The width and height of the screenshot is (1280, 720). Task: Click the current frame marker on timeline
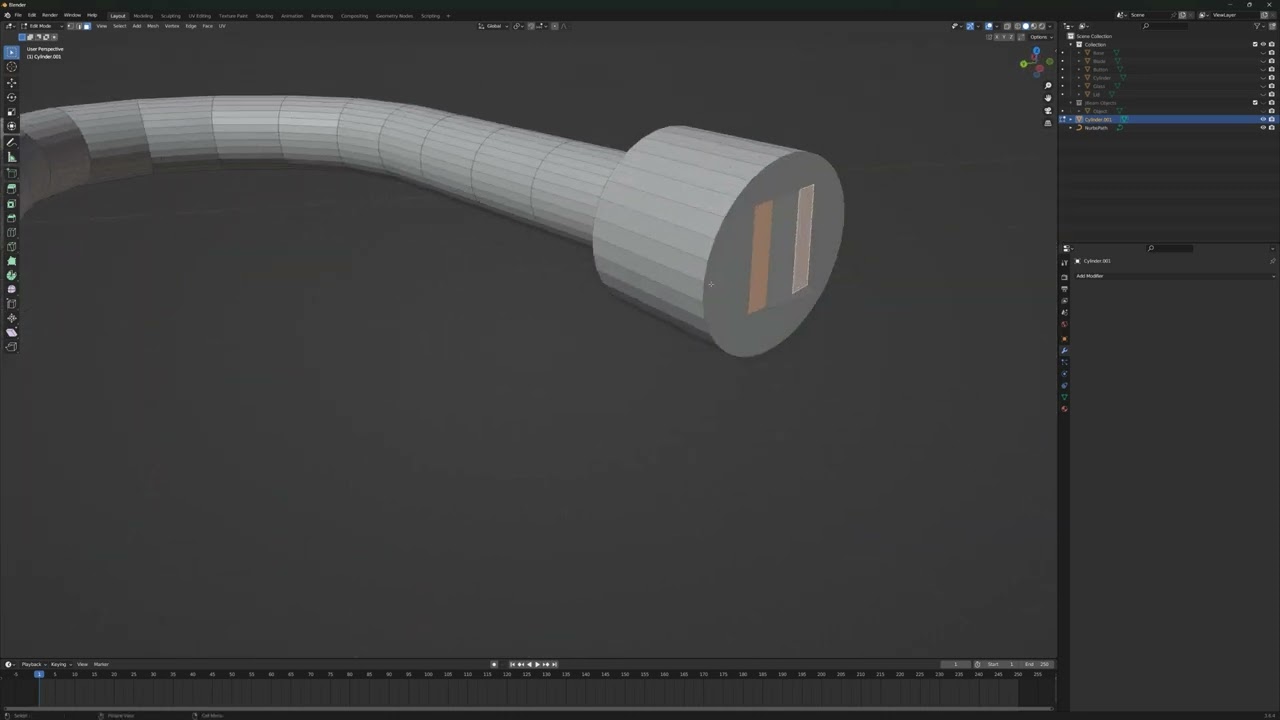click(39, 674)
